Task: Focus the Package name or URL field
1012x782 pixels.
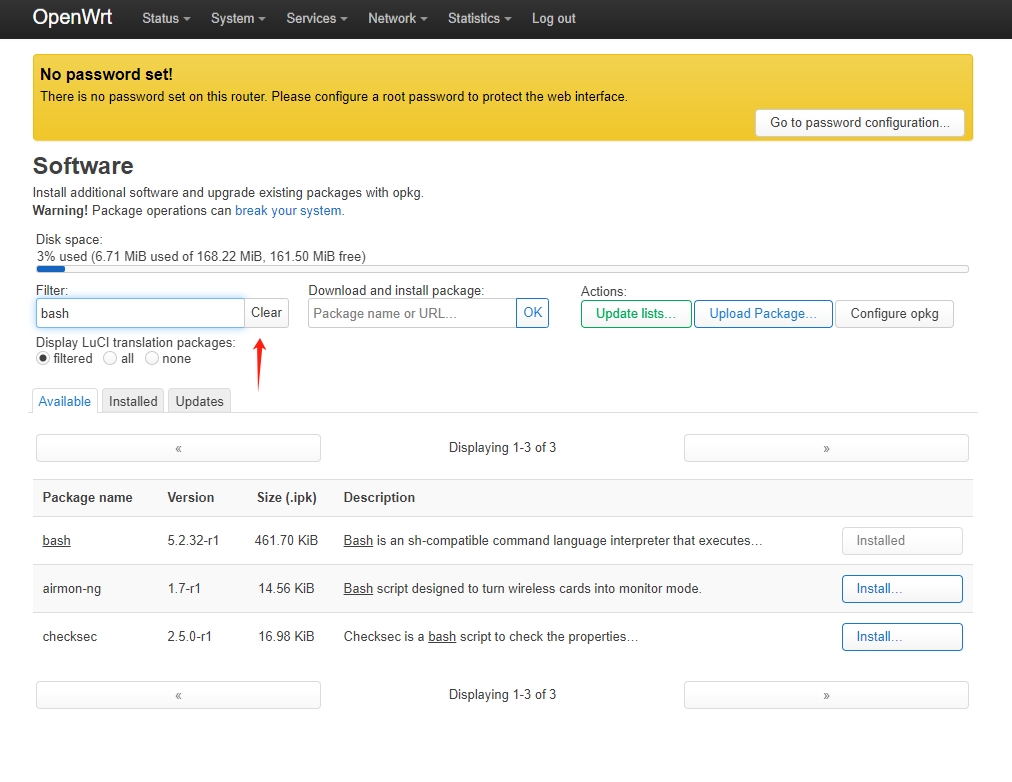Action: 412,313
